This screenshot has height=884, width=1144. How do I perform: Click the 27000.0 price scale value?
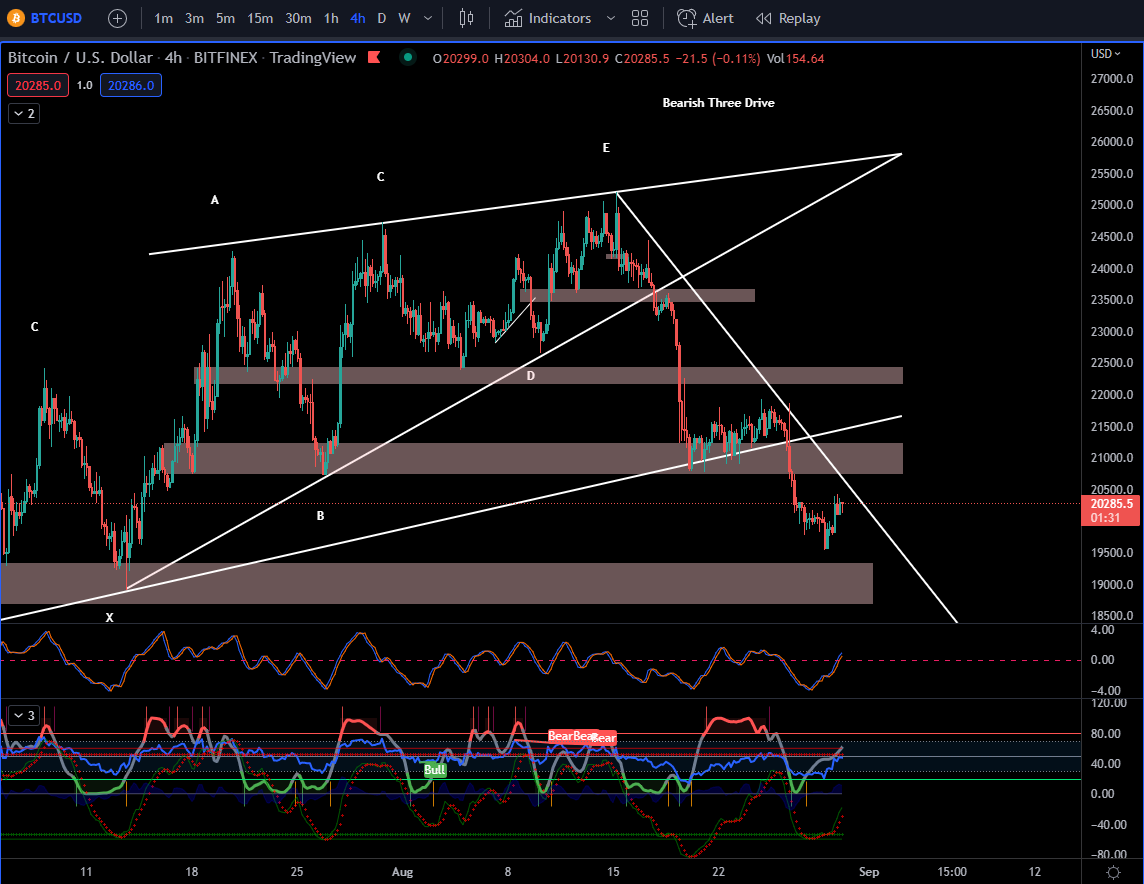(1112, 79)
